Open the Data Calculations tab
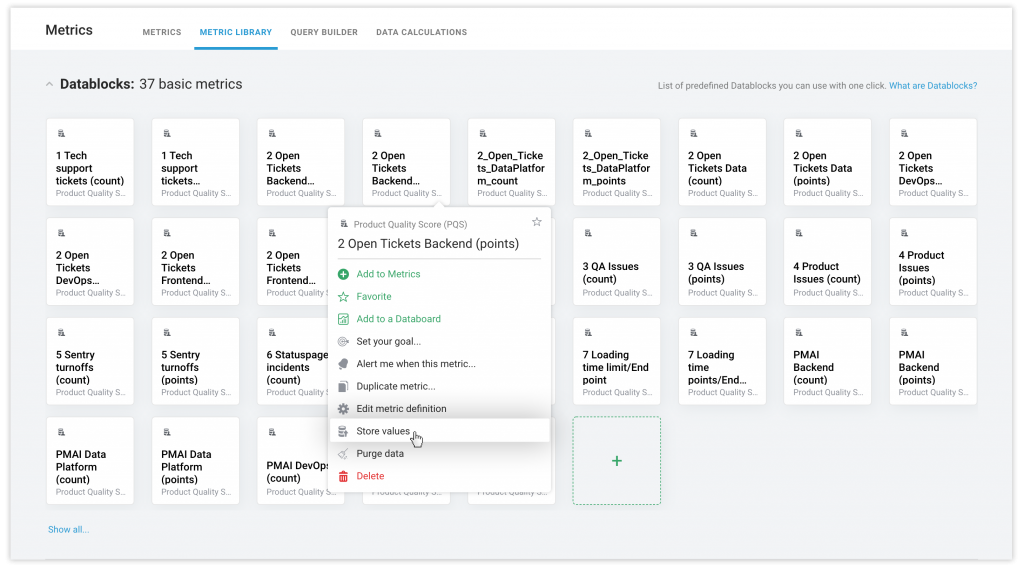The image size is (1024, 568). [x=421, y=32]
